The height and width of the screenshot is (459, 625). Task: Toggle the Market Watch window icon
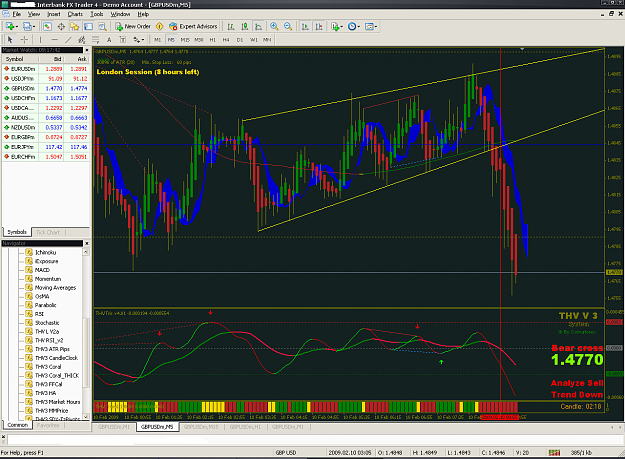coord(47,27)
